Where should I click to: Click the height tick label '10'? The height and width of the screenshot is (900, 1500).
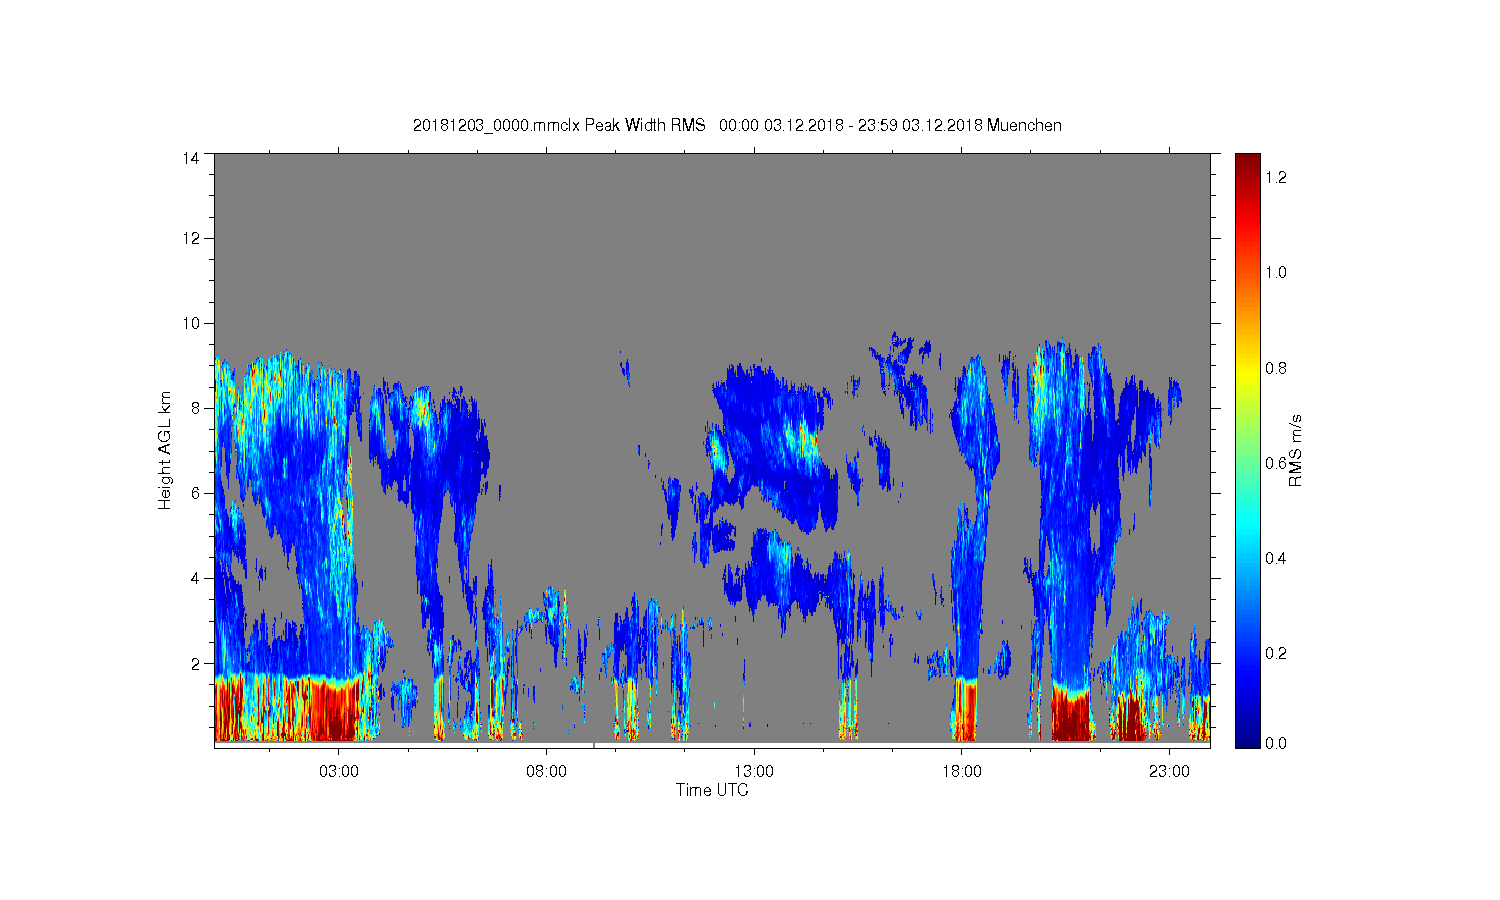pyautogui.click(x=191, y=323)
